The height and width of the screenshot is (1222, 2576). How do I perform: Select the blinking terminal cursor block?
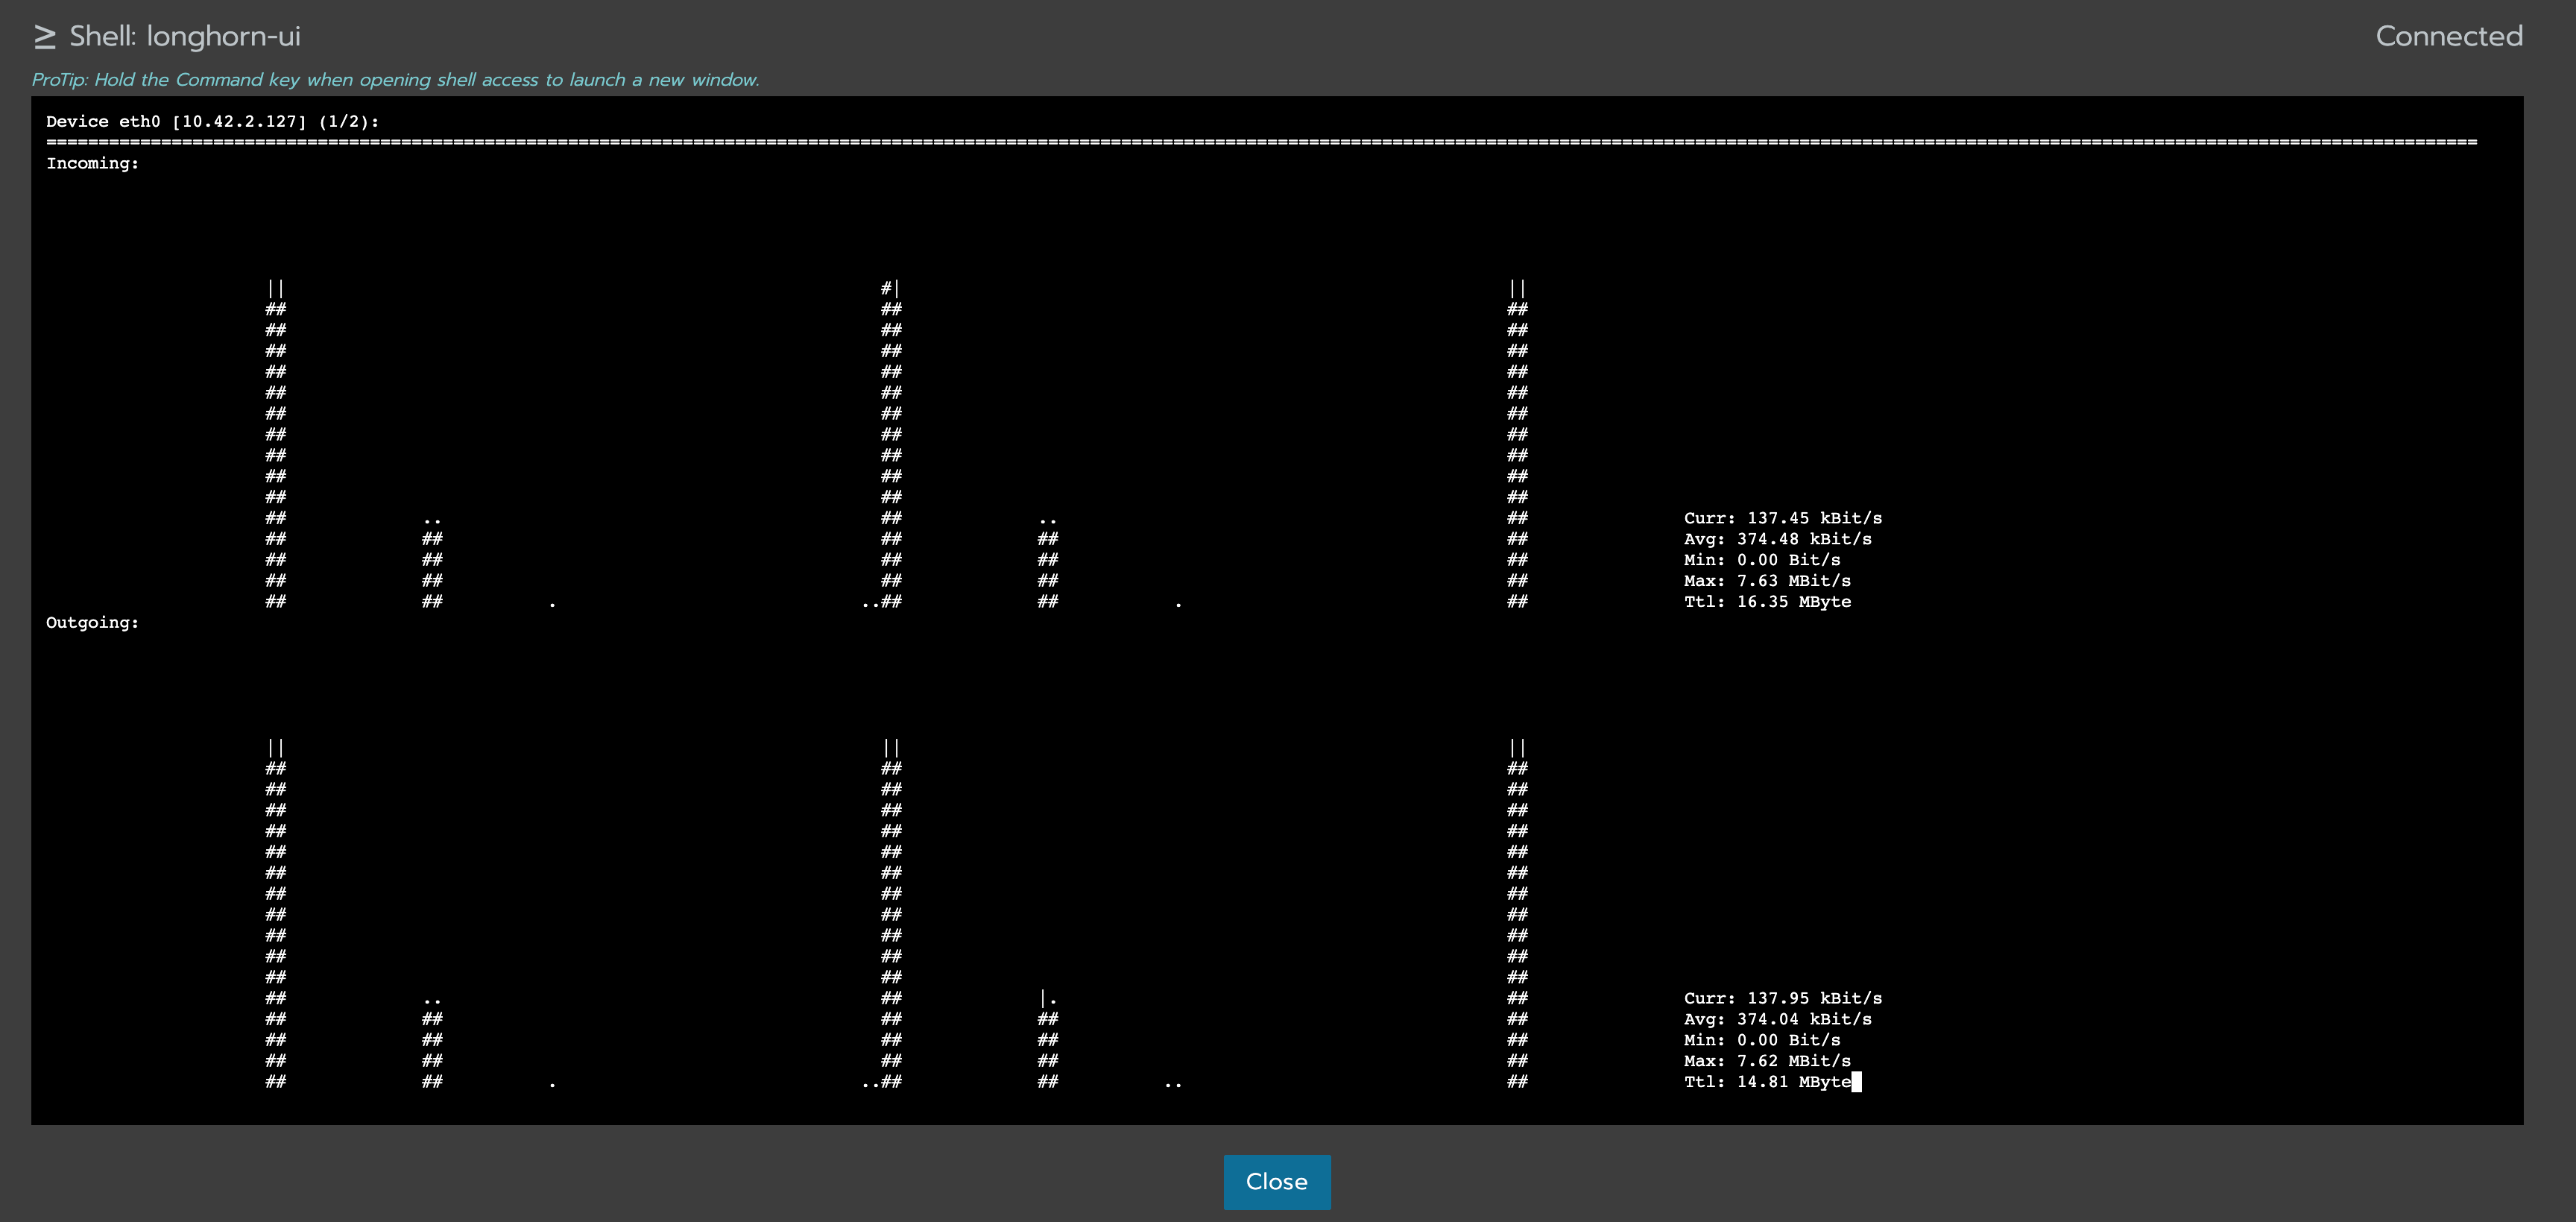pyautogui.click(x=1858, y=1082)
